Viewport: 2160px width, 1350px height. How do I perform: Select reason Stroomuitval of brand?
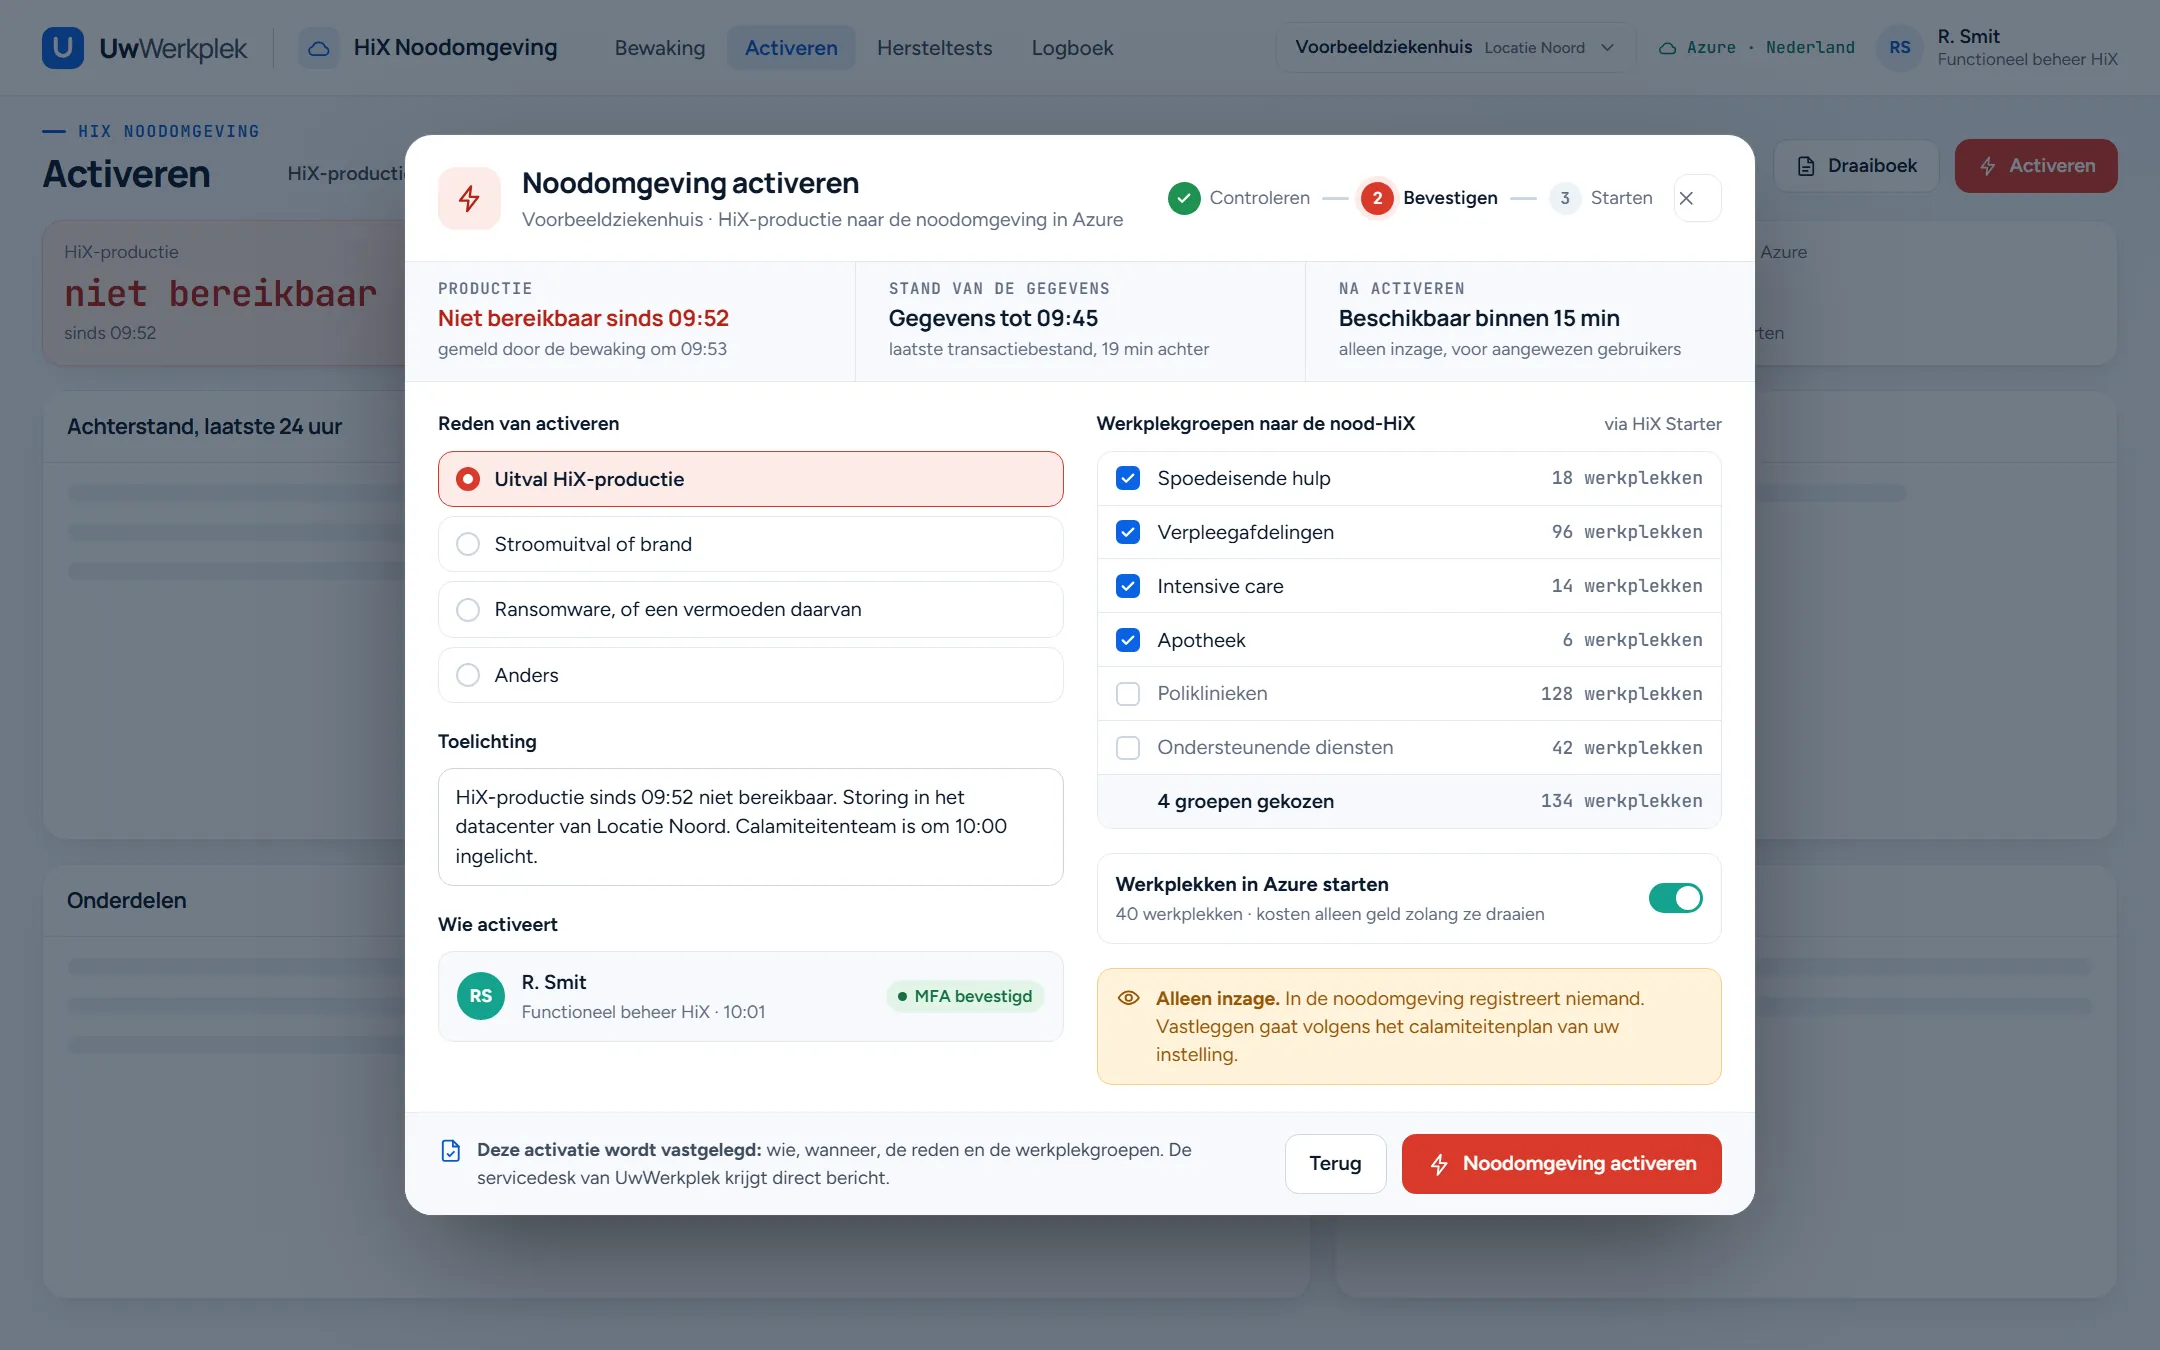click(750, 544)
